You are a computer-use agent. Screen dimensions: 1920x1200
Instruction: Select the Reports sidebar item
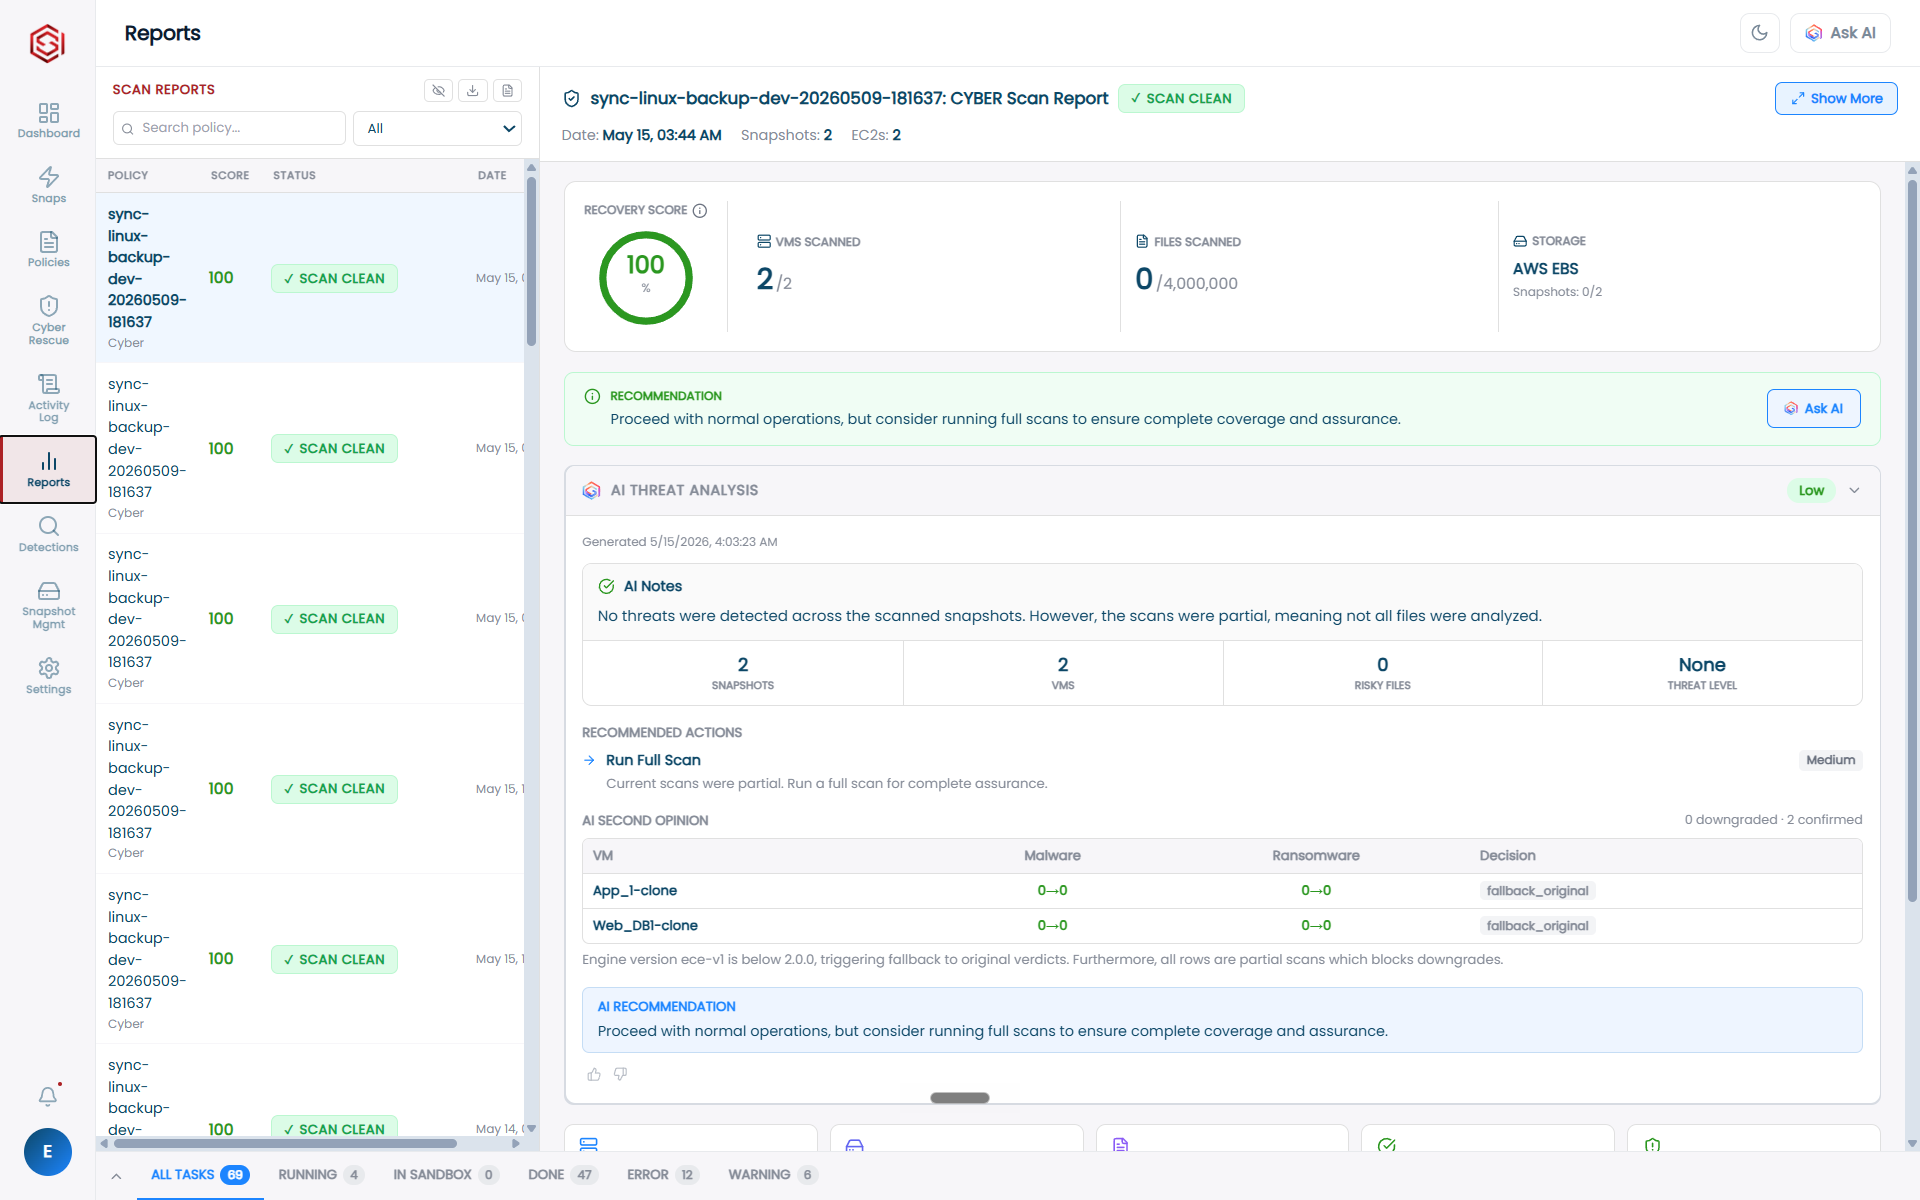[x=48, y=469]
